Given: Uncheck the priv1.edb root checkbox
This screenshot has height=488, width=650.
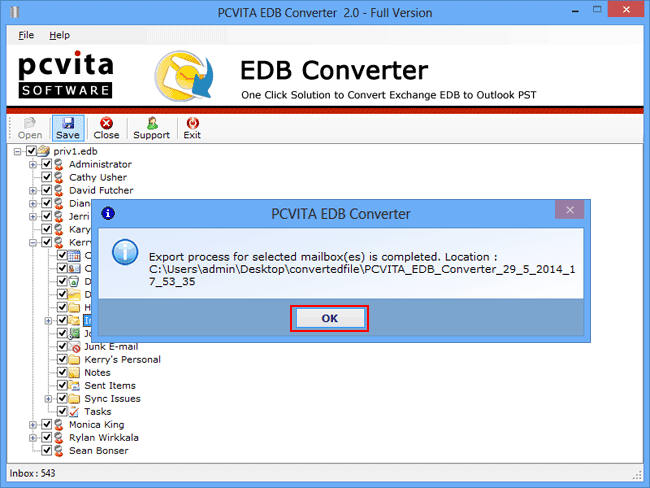Looking at the screenshot, I should [x=32, y=151].
